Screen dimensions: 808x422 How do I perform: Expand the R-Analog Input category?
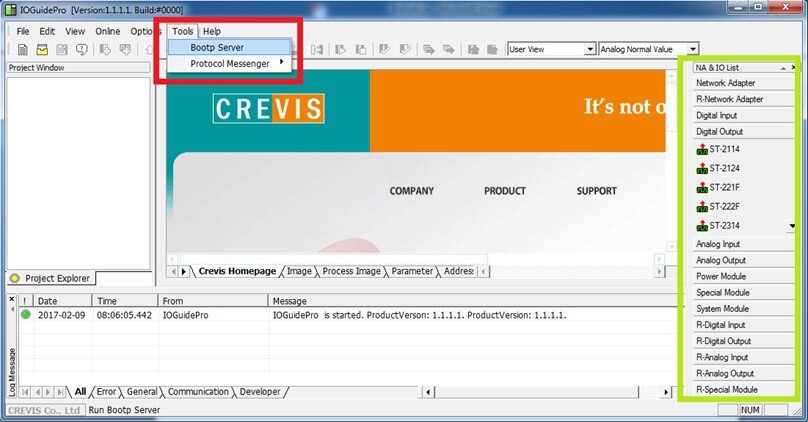coord(744,357)
